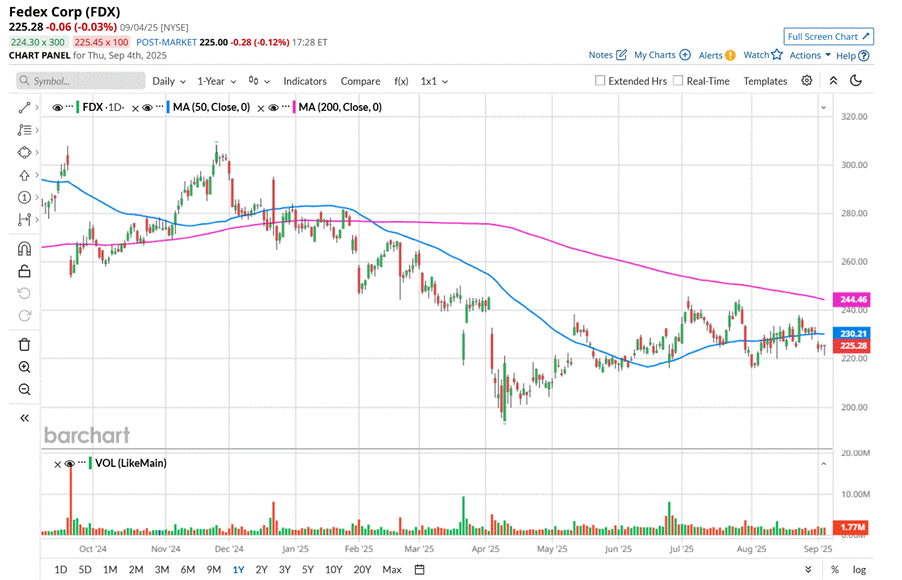Open chart settings gear
The height and width of the screenshot is (580, 902).
tap(807, 81)
